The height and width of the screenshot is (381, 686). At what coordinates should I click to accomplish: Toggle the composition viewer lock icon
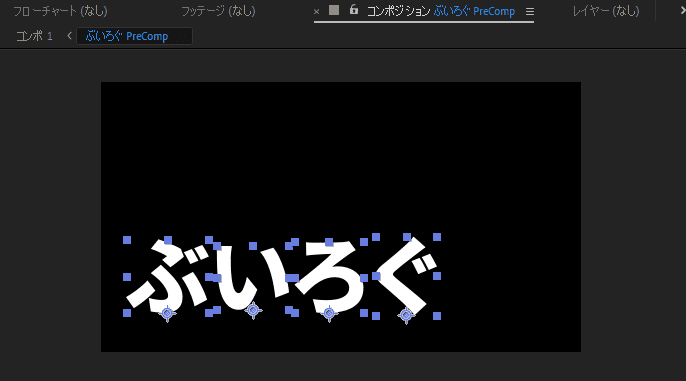354,10
